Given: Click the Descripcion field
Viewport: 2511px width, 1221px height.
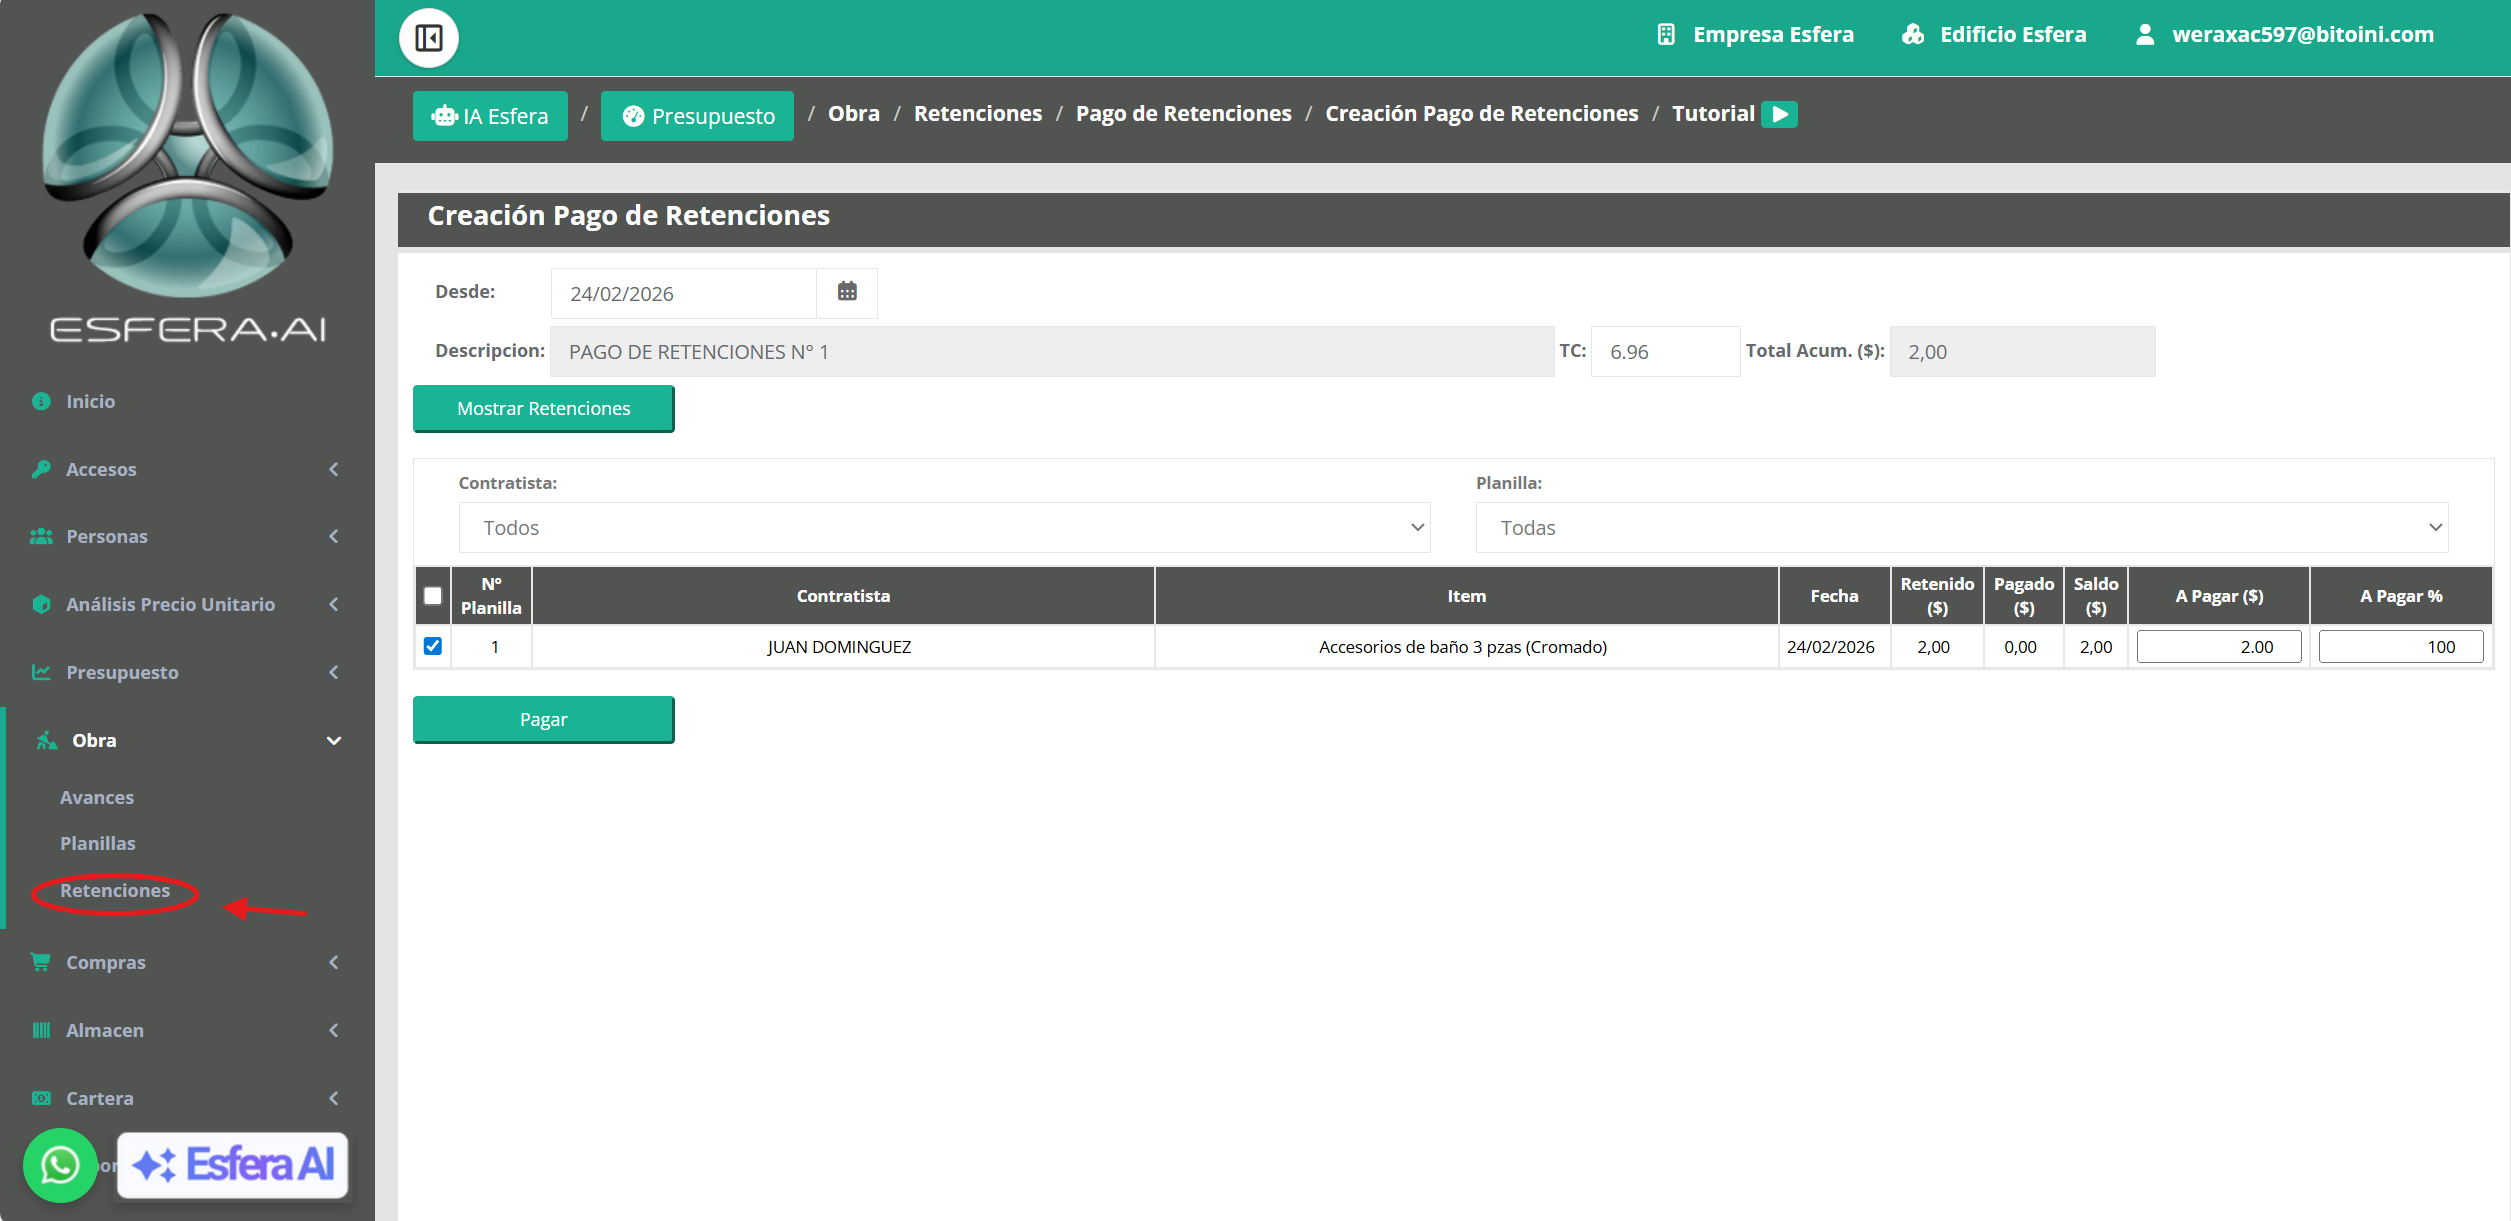Looking at the screenshot, I should (1052, 352).
